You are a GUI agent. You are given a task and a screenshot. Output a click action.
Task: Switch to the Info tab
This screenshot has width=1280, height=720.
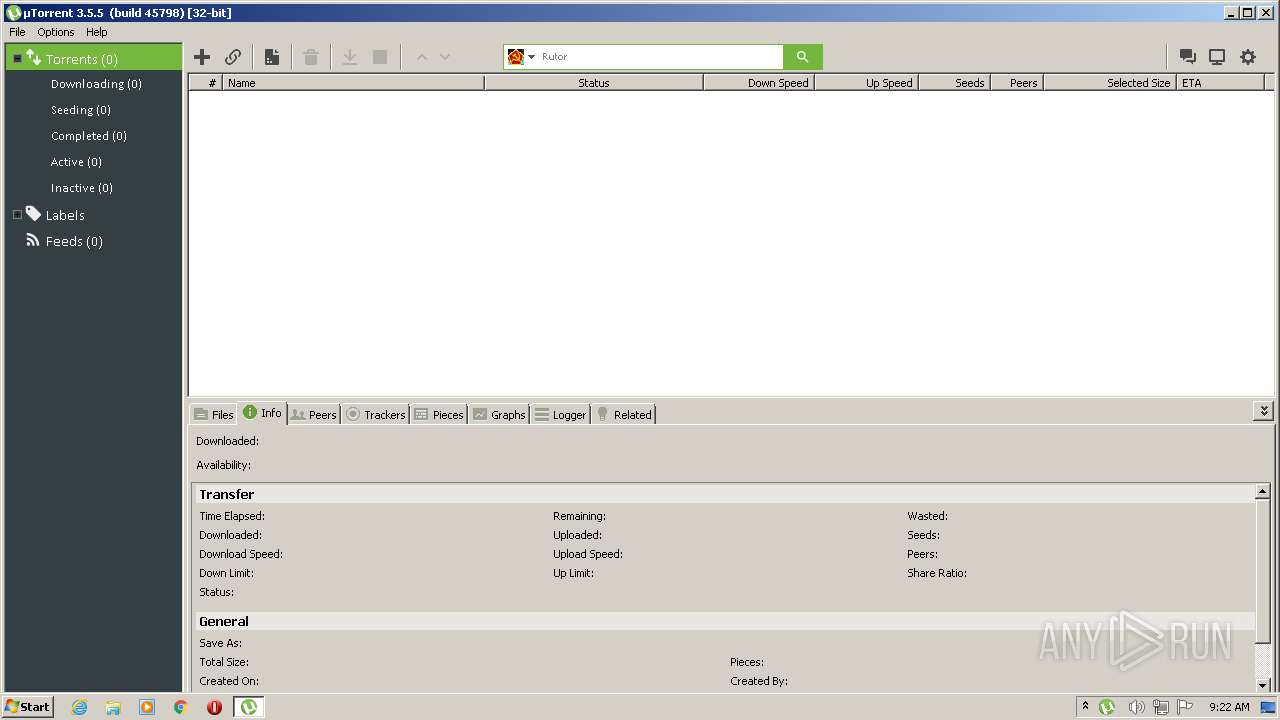(x=262, y=413)
